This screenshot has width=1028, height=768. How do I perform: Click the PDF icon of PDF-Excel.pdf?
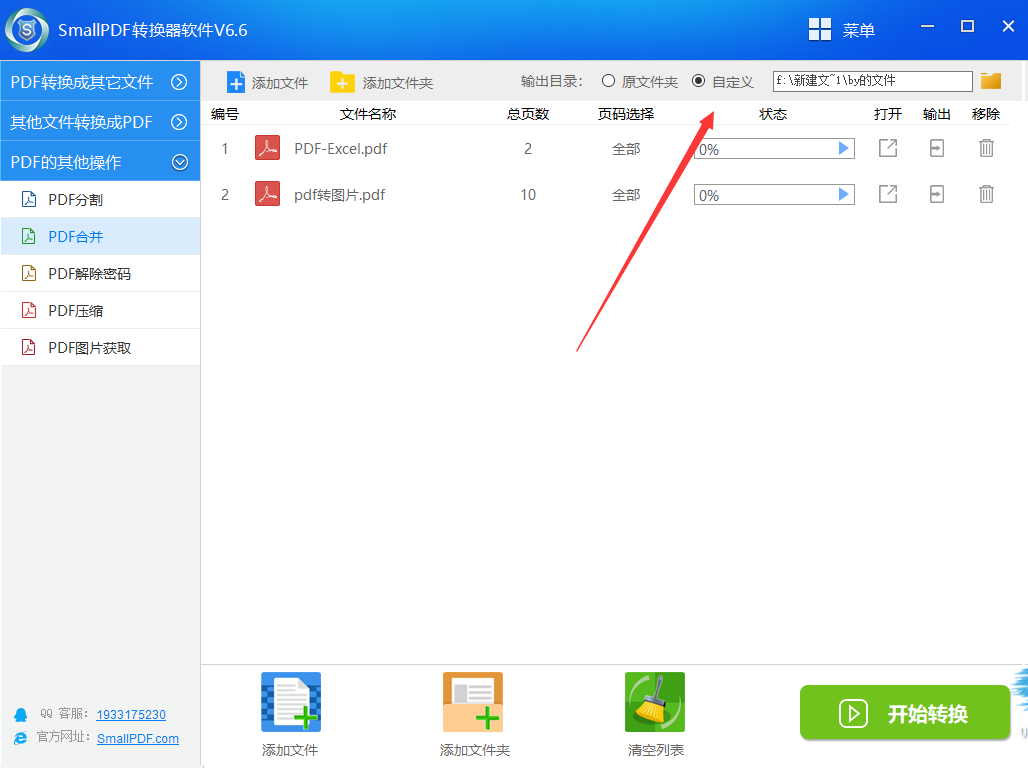267,148
